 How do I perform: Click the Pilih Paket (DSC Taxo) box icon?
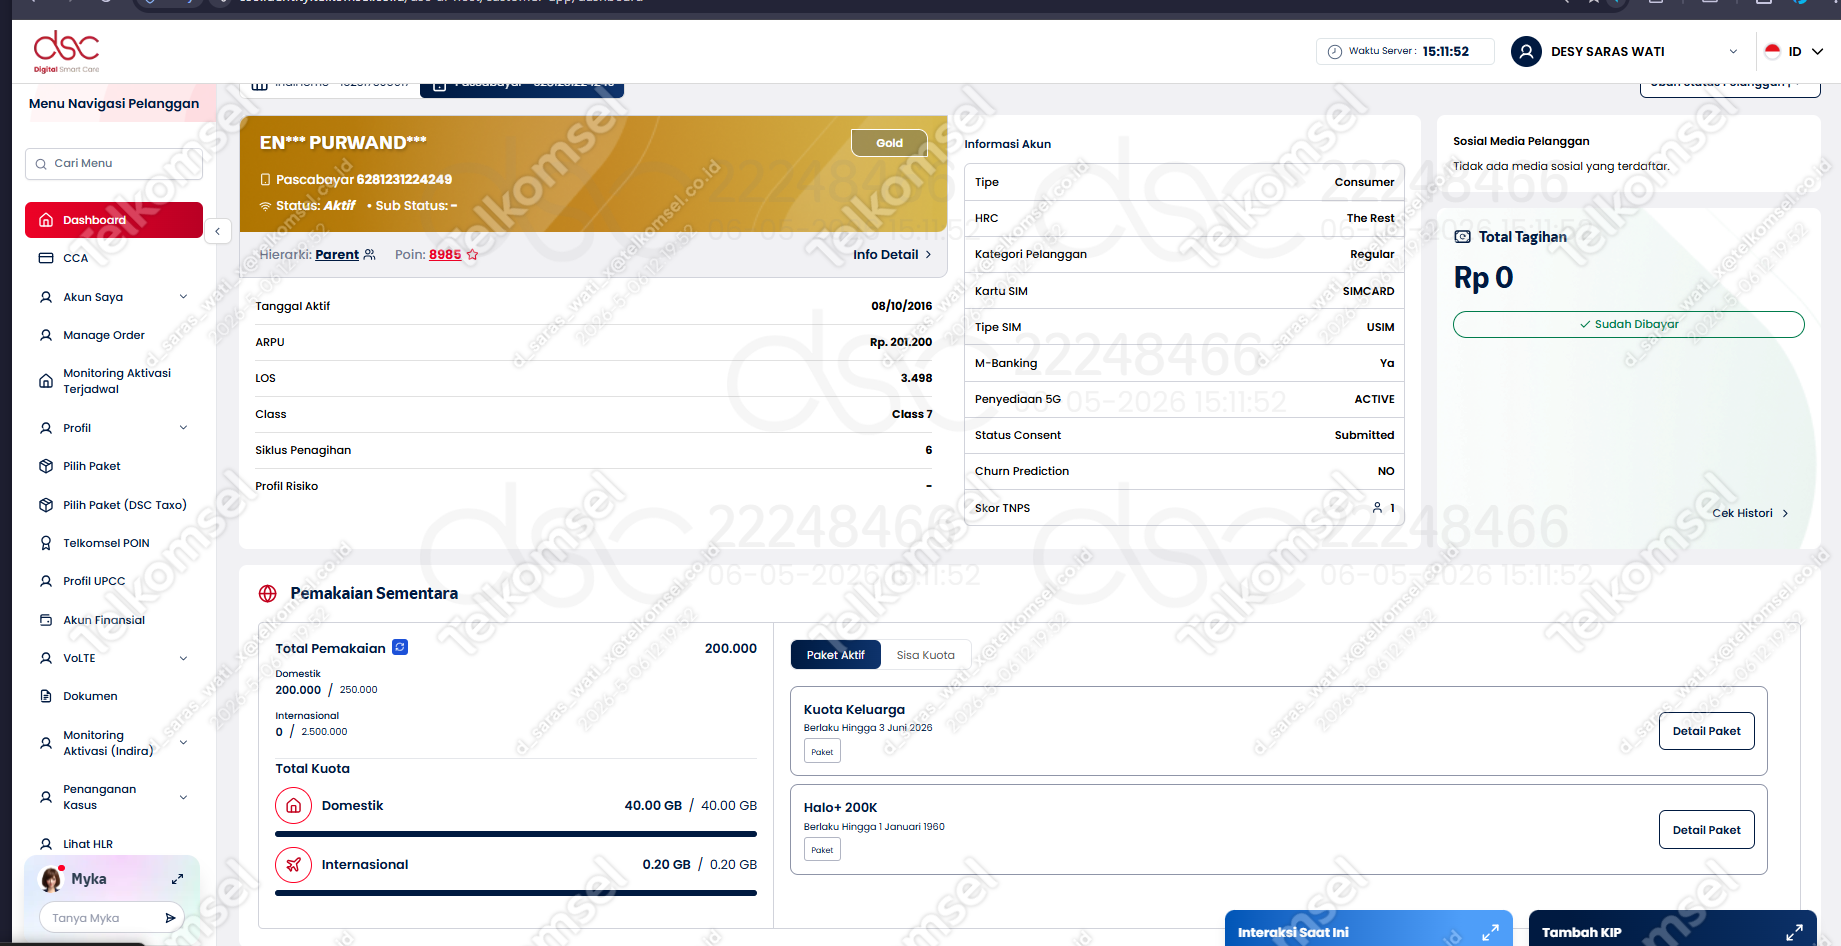[46, 505]
